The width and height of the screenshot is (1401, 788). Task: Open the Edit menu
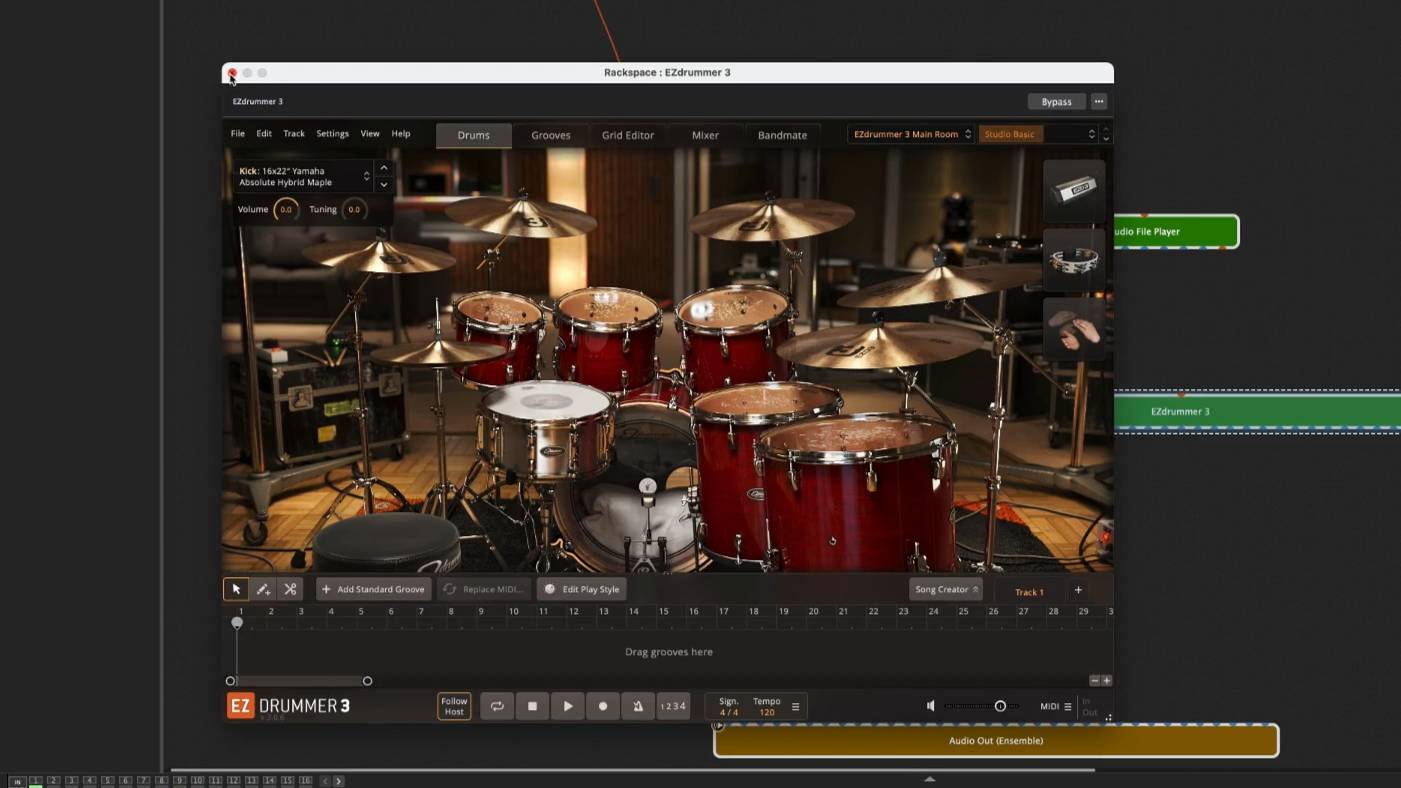[x=264, y=134]
